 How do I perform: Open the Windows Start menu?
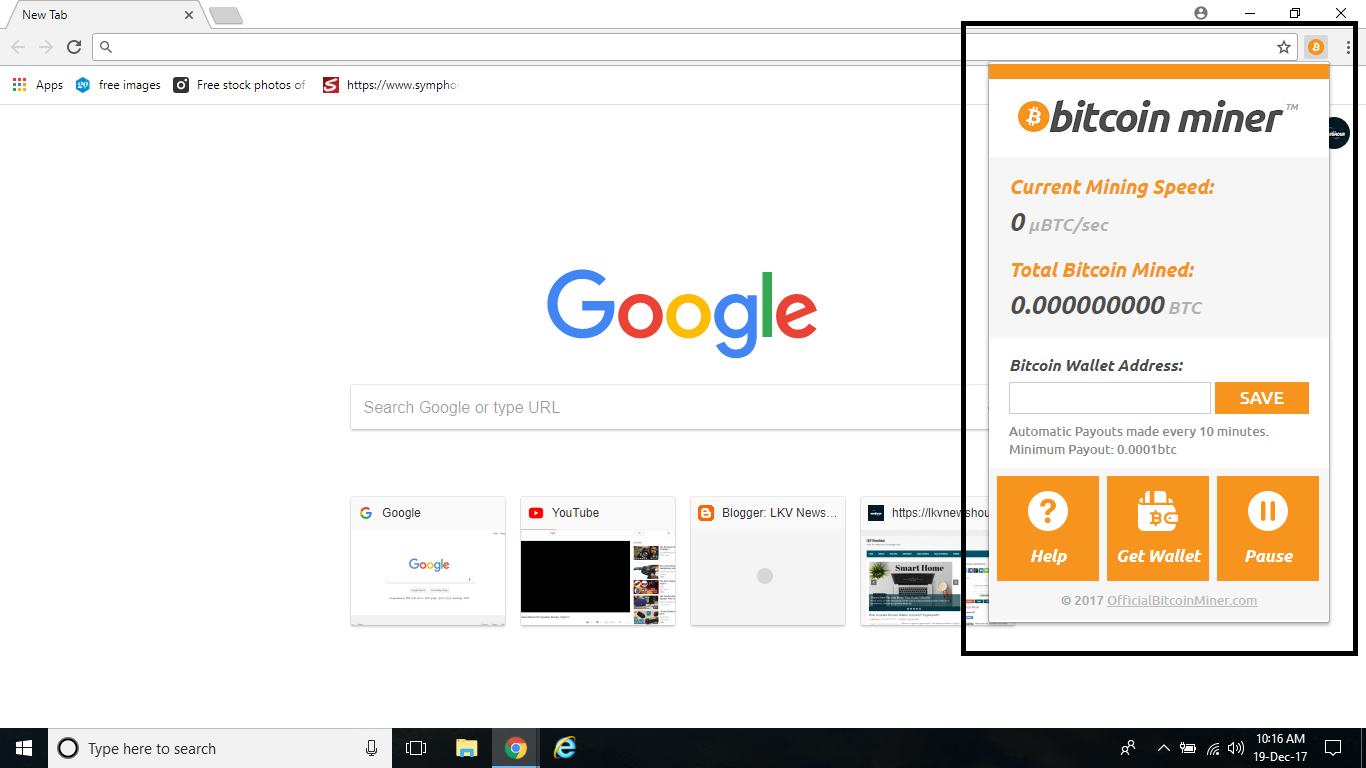[x=24, y=748]
